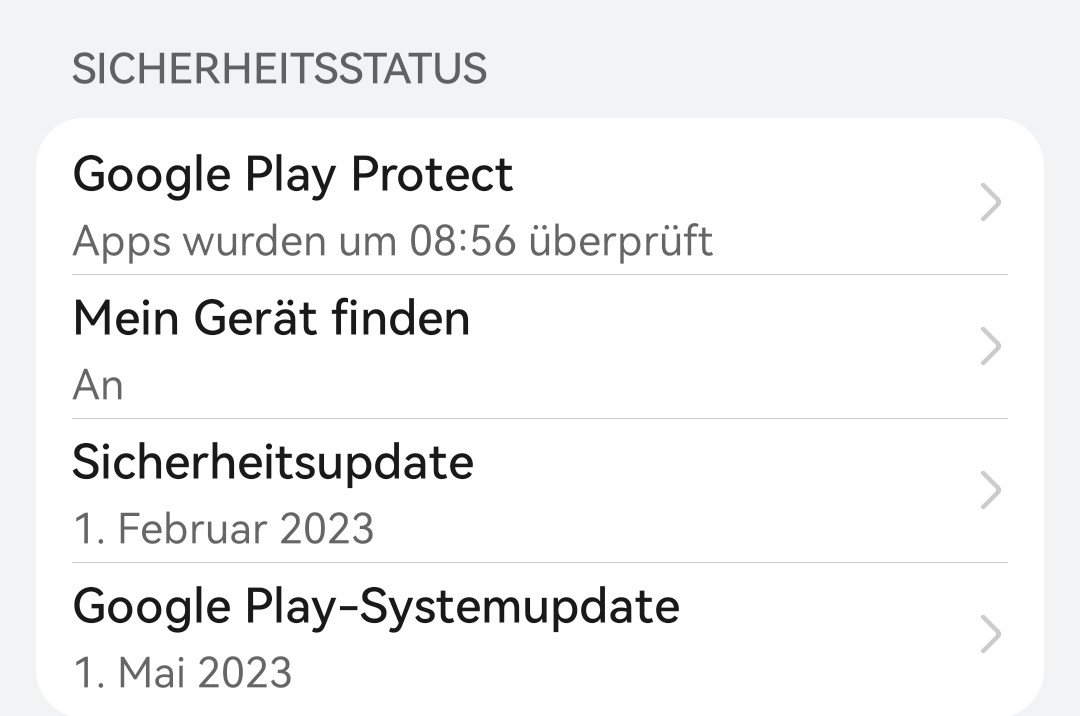
Task: Open Mein Gerät finden
Action: [x=271, y=319]
